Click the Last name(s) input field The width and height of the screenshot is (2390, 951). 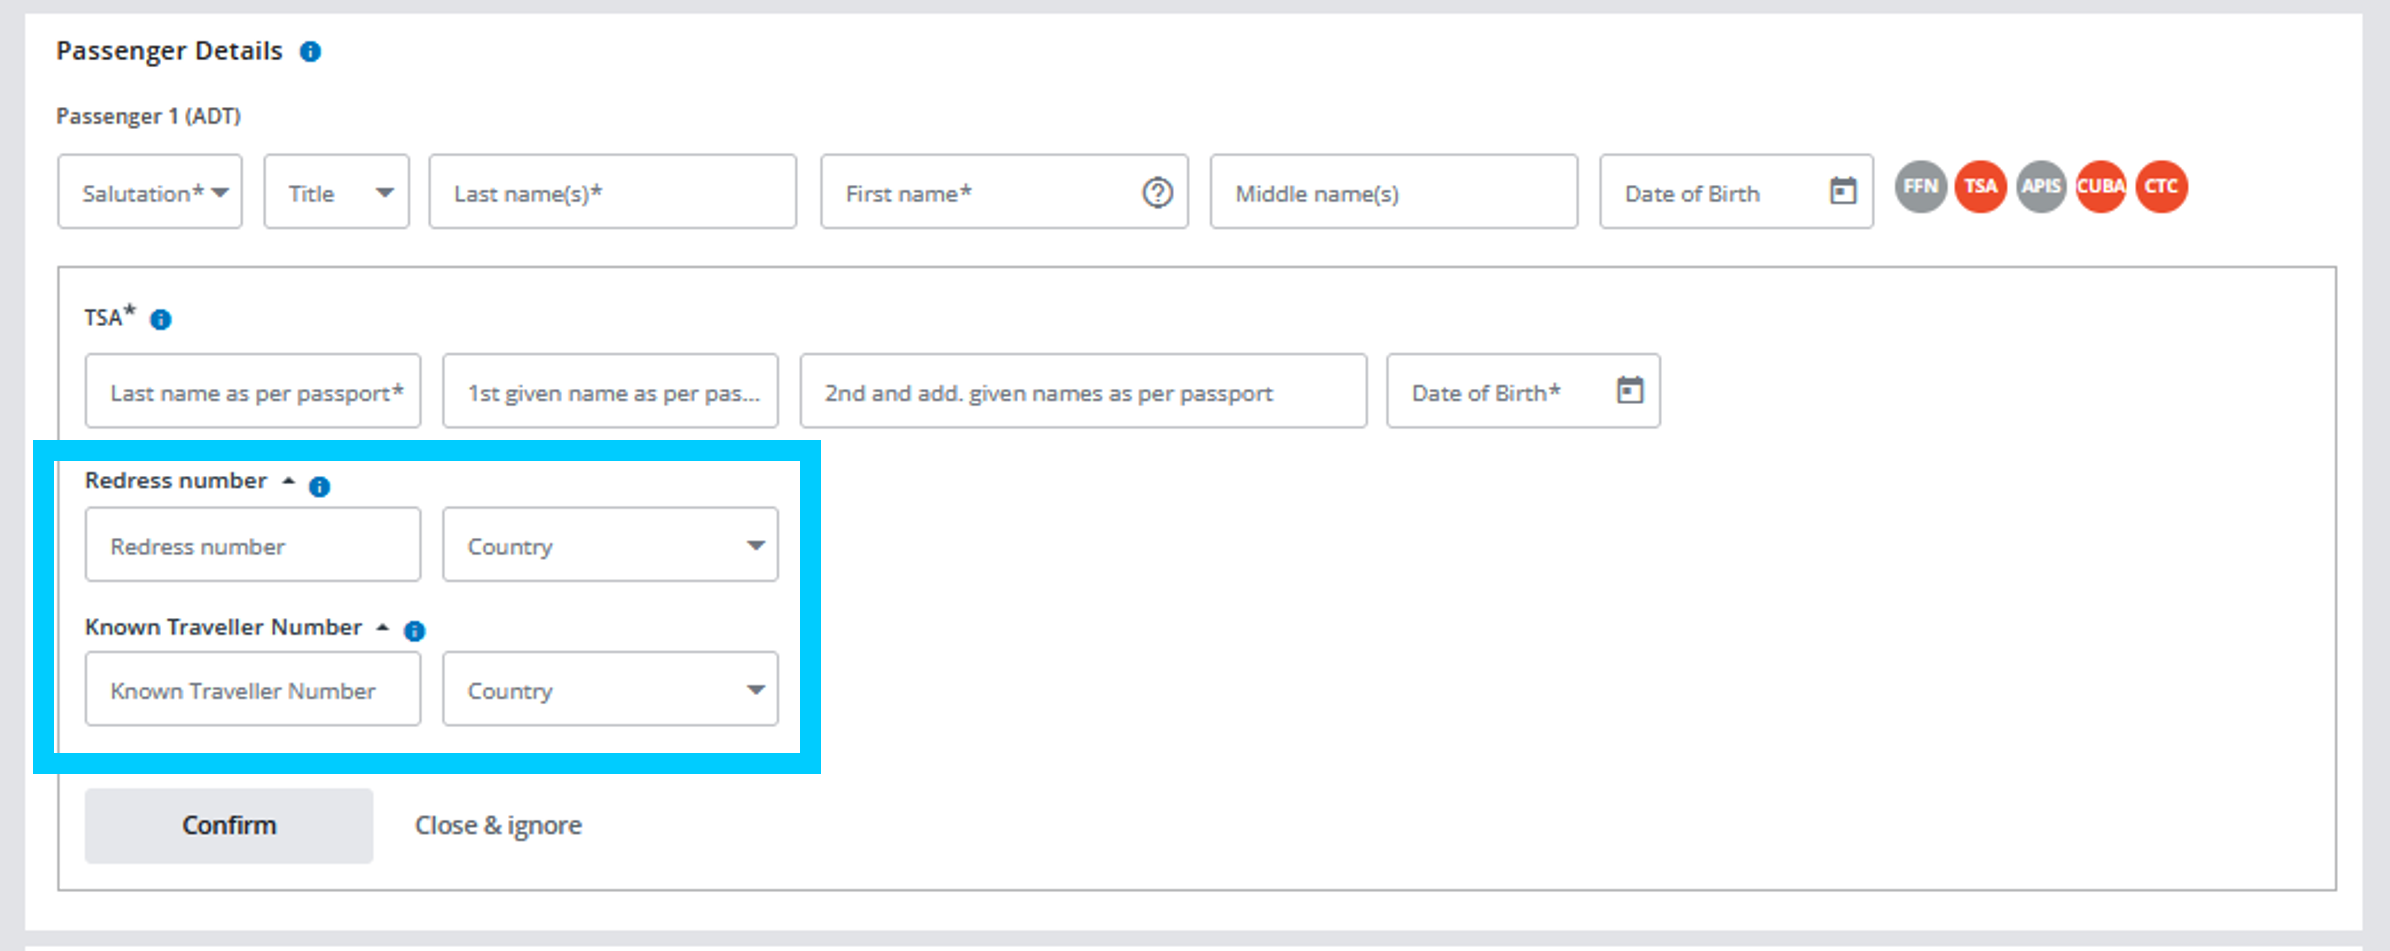coord(612,192)
